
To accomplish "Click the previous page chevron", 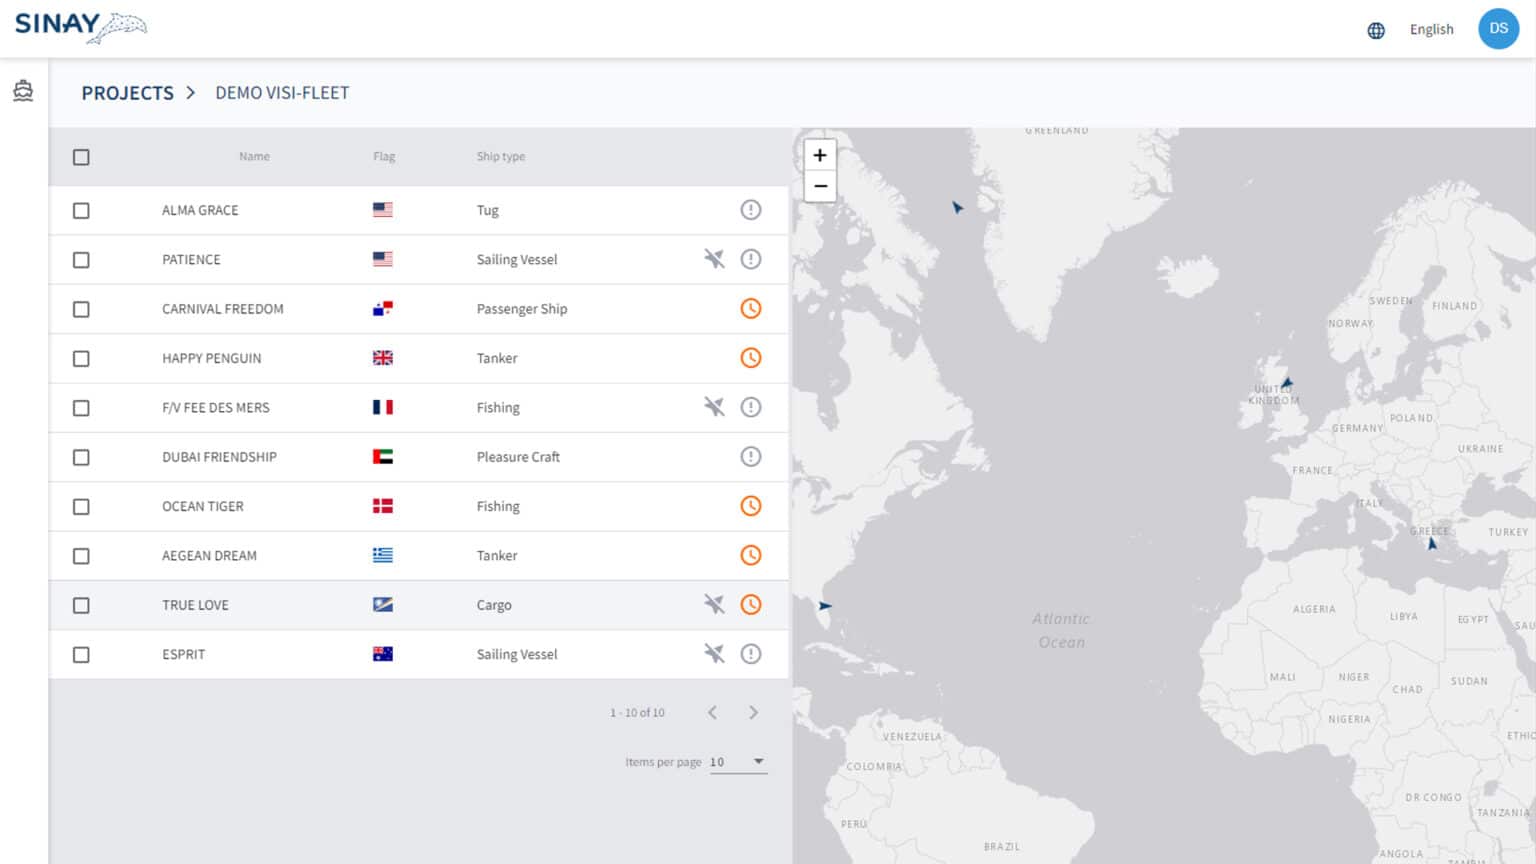I will 712,712.
